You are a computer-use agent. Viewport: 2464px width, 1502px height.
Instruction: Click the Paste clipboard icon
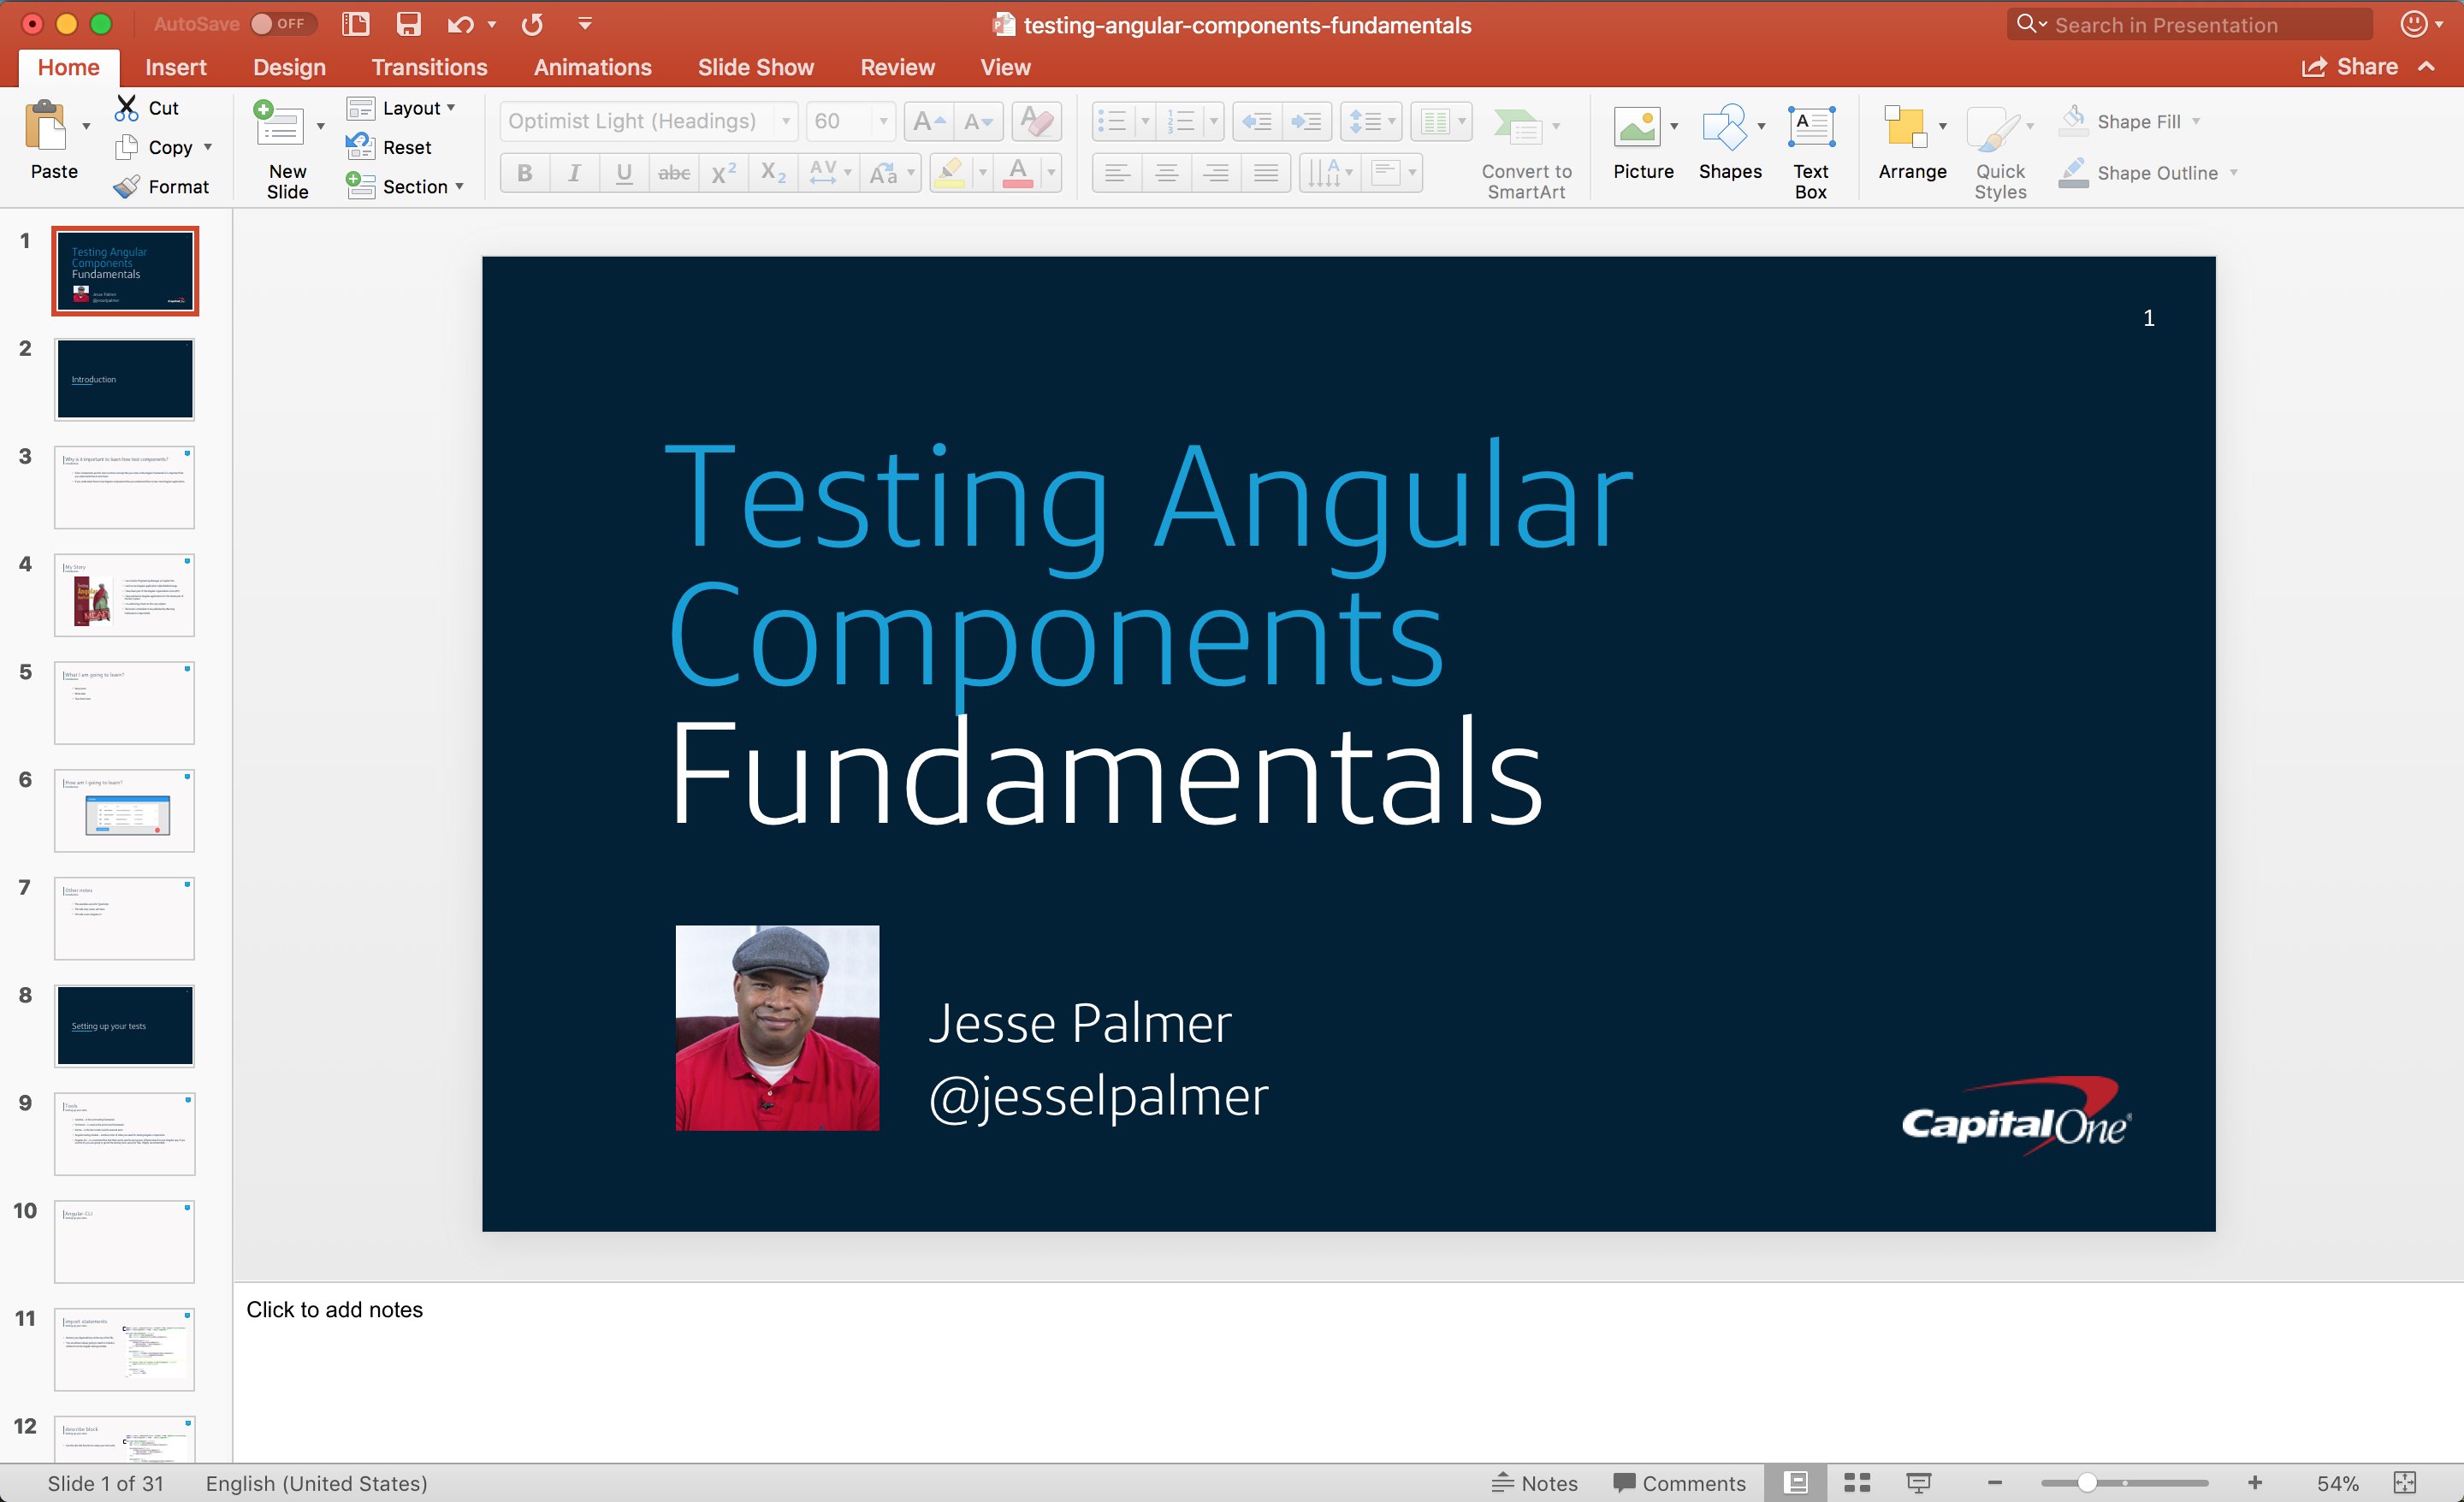pyautogui.click(x=46, y=126)
